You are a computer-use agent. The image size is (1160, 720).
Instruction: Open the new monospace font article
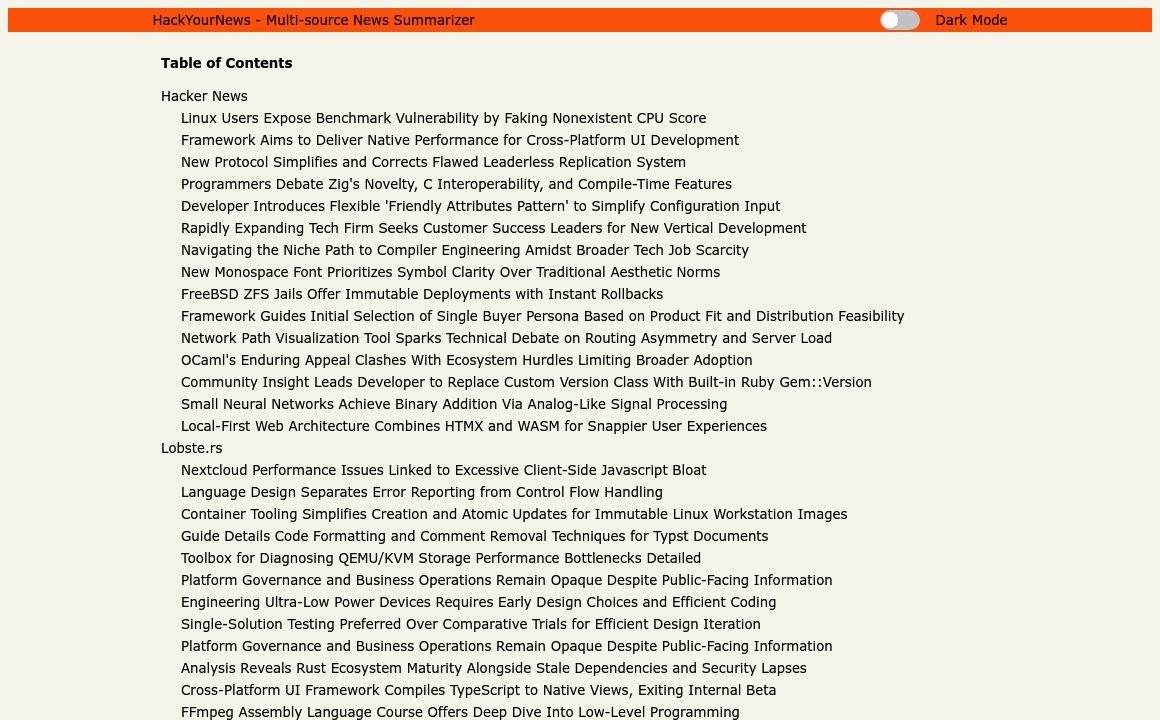[x=450, y=272]
